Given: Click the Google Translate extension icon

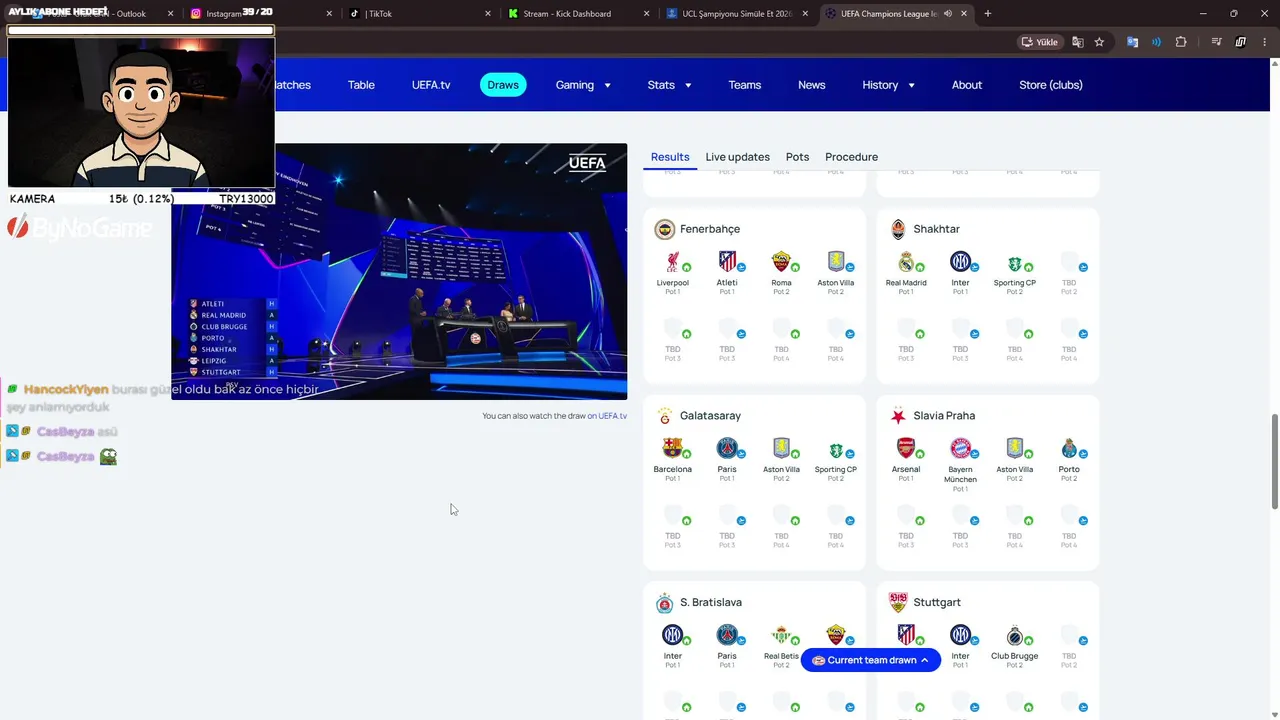Looking at the screenshot, I should pos(1132,42).
